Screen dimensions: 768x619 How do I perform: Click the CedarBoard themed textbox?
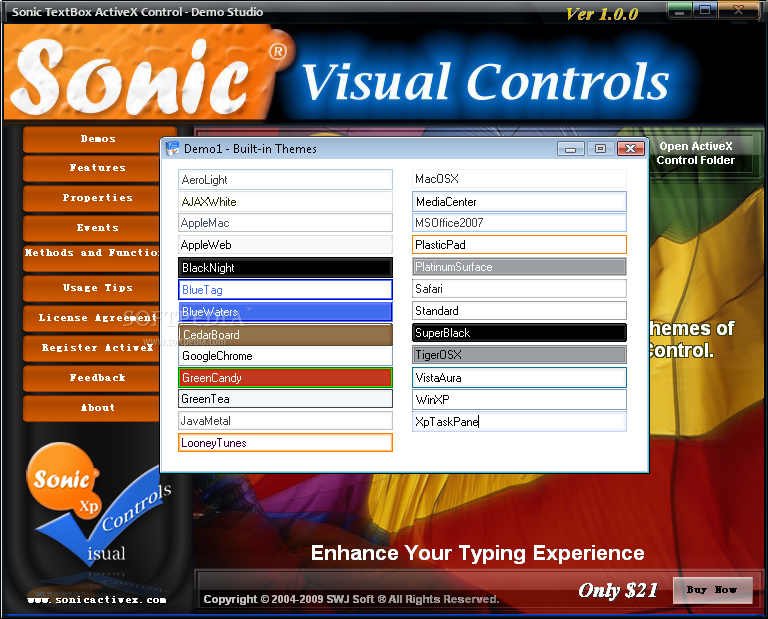pyautogui.click(x=285, y=334)
